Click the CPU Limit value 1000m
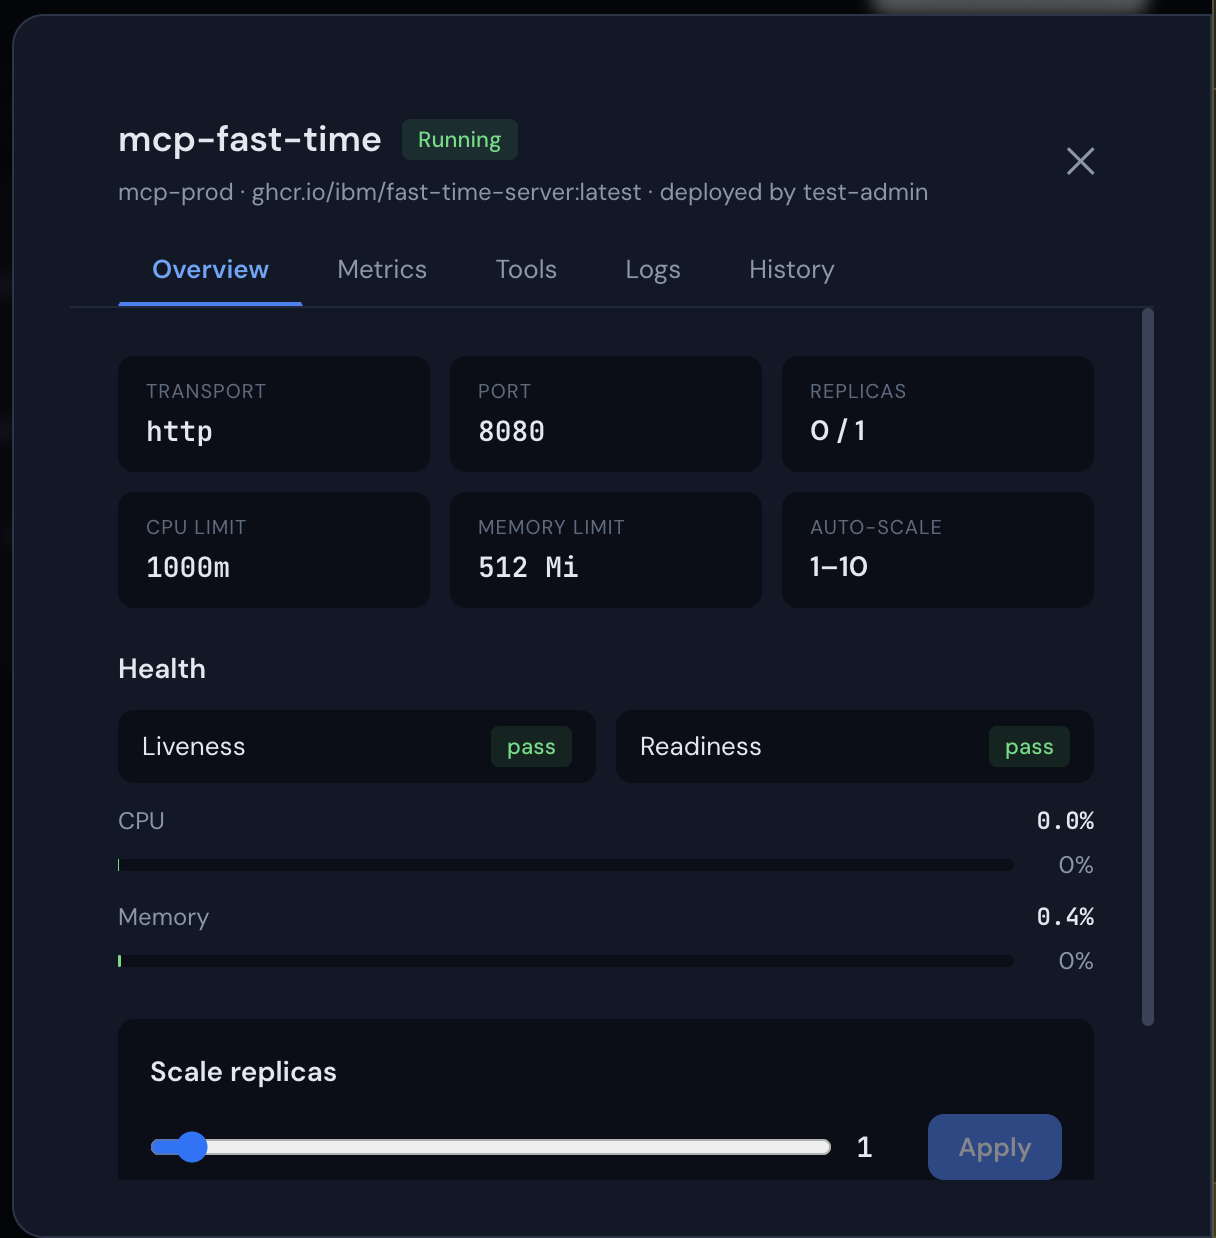Screen dimensions: 1216x1238 click(x=188, y=567)
